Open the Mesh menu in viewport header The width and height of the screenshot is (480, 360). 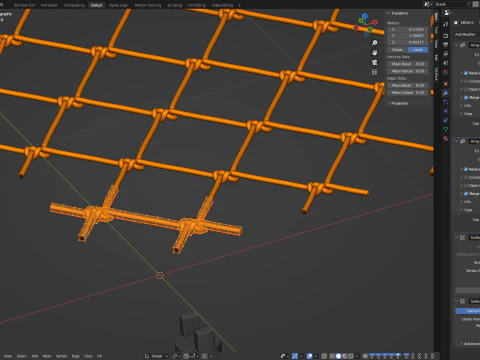[x=47, y=356]
